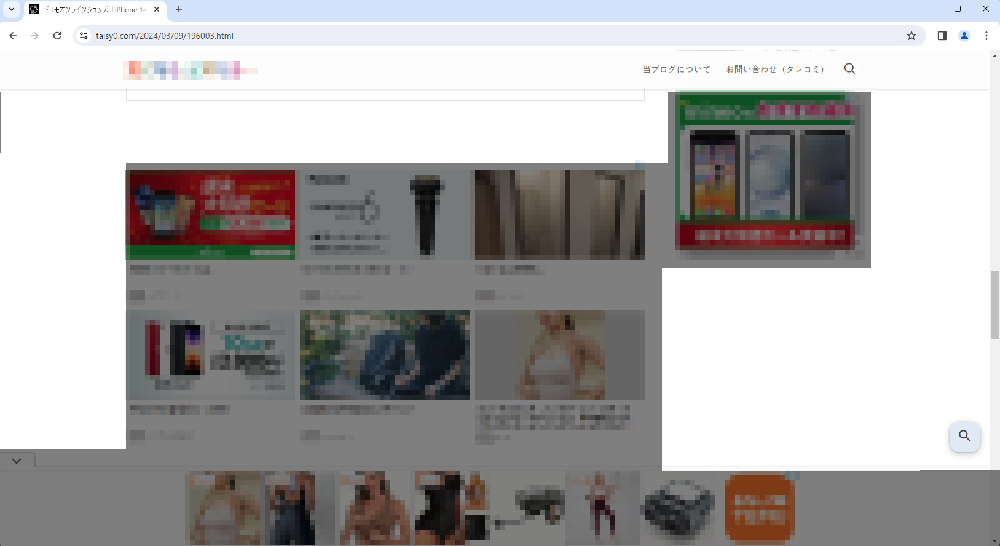Open the Chrome side panel

click(x=942, y=35)
